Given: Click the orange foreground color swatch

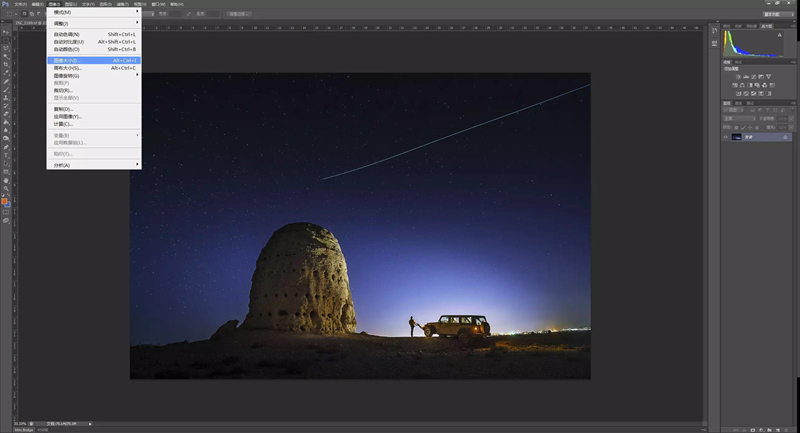Looking at the screenshot, I should 4,201.
